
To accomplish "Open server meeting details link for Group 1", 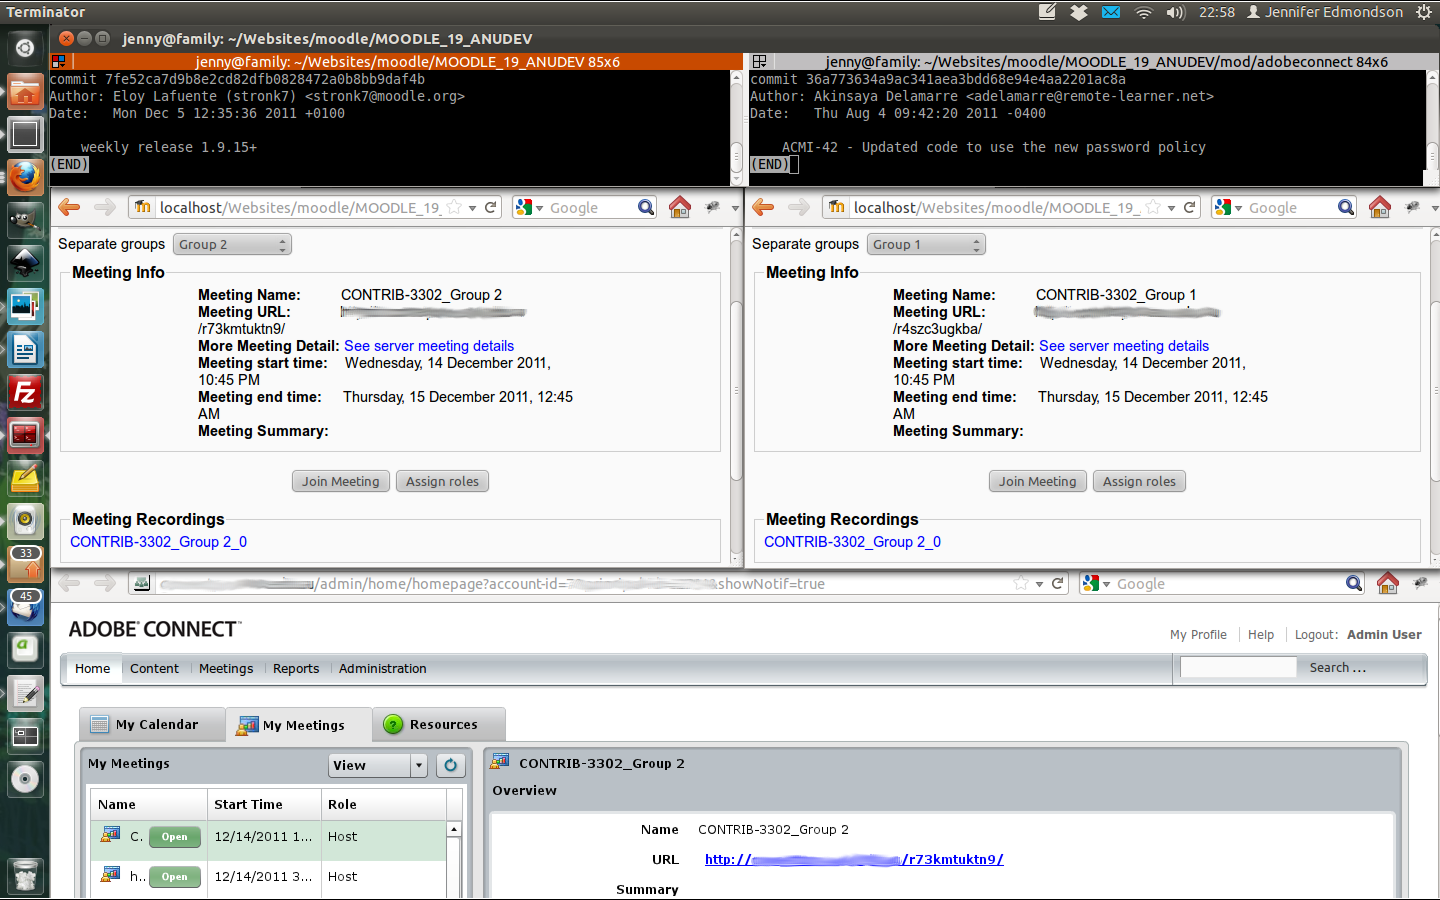I will 1124,346.
